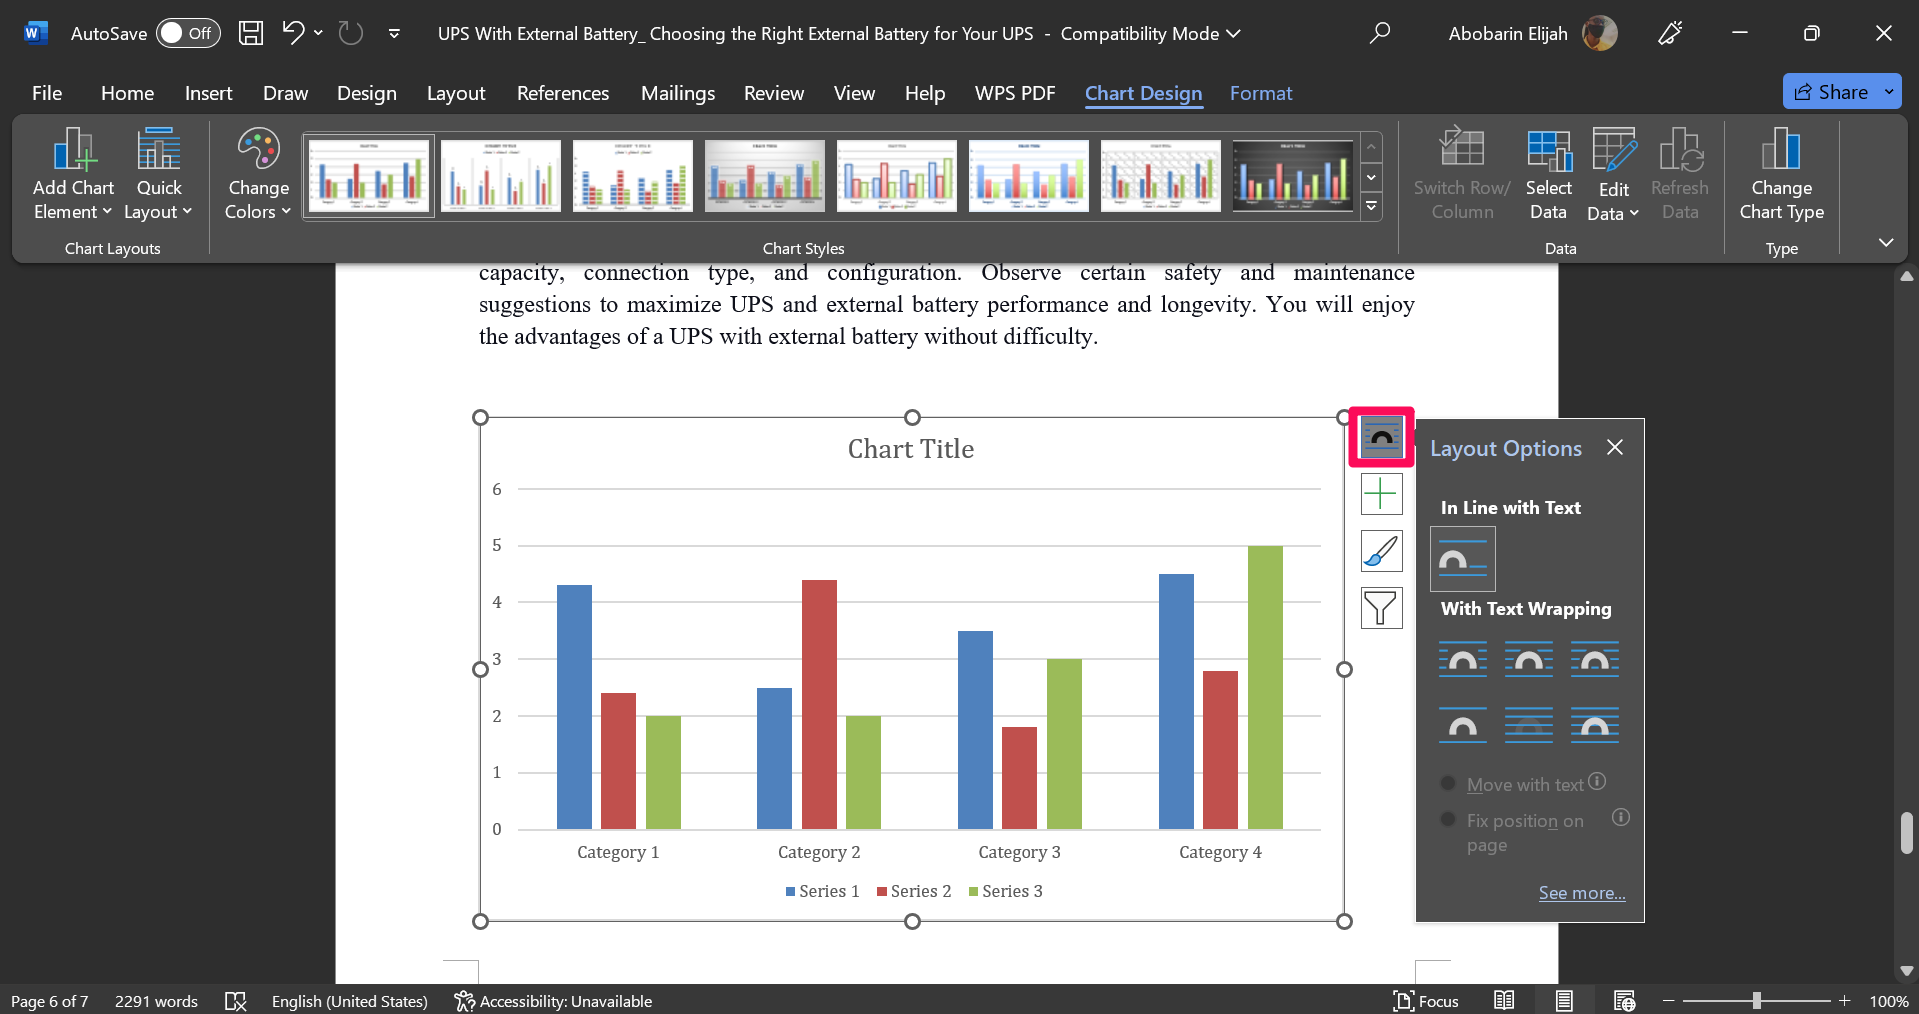Select the Square text wrapping option
This screenshot has width=1919, height=1014.
click(x=1463, y=660)
